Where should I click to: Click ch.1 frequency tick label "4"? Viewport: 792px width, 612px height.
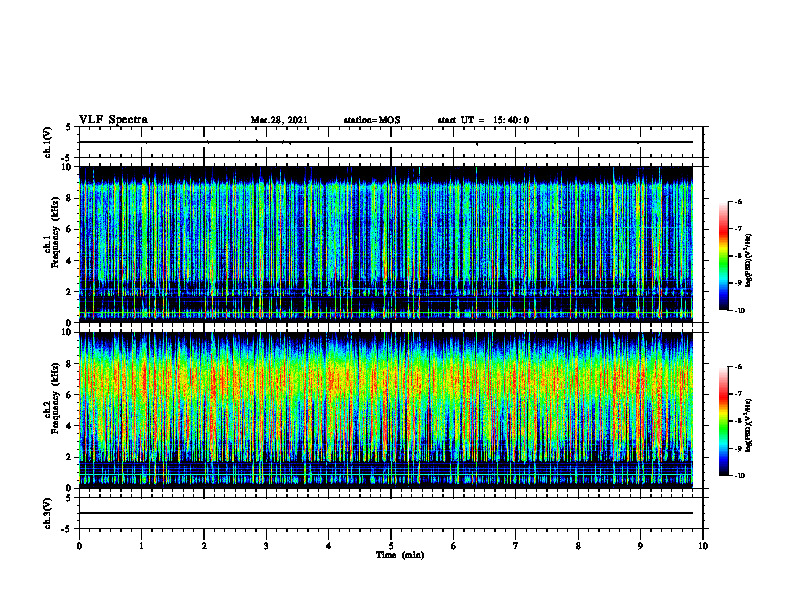[x=69, y=261]
